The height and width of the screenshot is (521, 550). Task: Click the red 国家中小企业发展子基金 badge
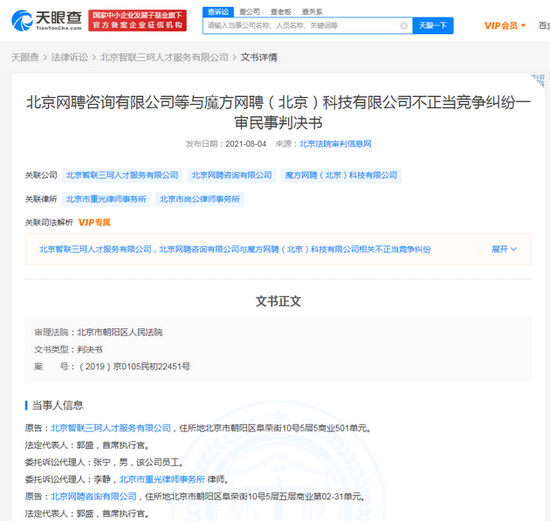(137, 20)
